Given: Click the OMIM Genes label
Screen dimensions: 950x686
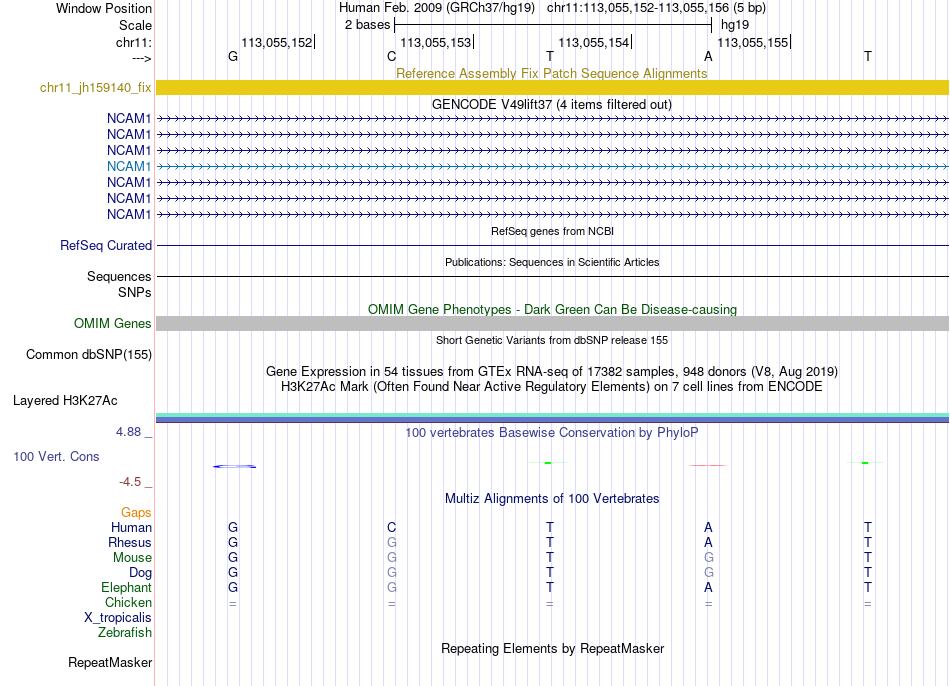Looking at the screenshot, I should (x=112, y=324).
